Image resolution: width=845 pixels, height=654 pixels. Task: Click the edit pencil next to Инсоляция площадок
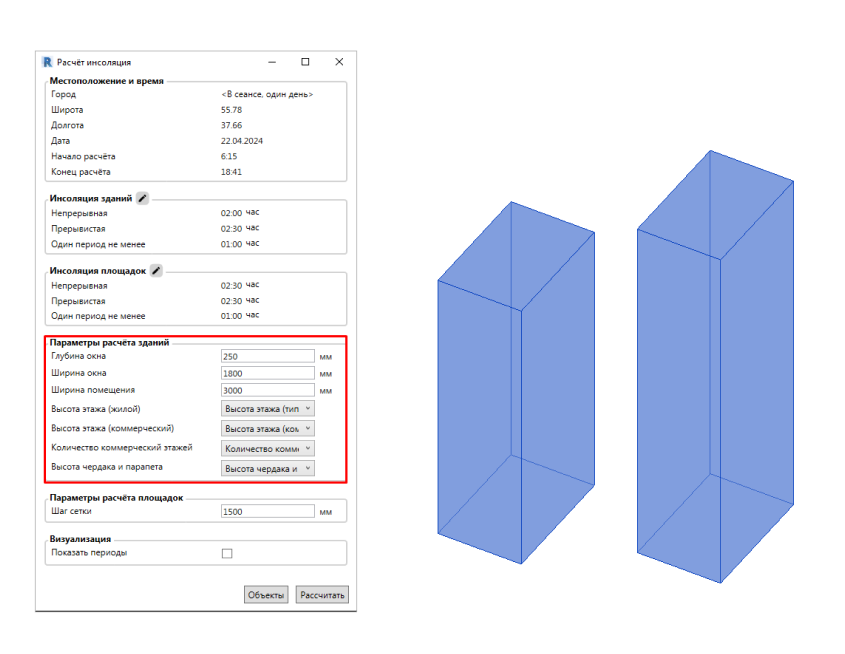(156, 271)
